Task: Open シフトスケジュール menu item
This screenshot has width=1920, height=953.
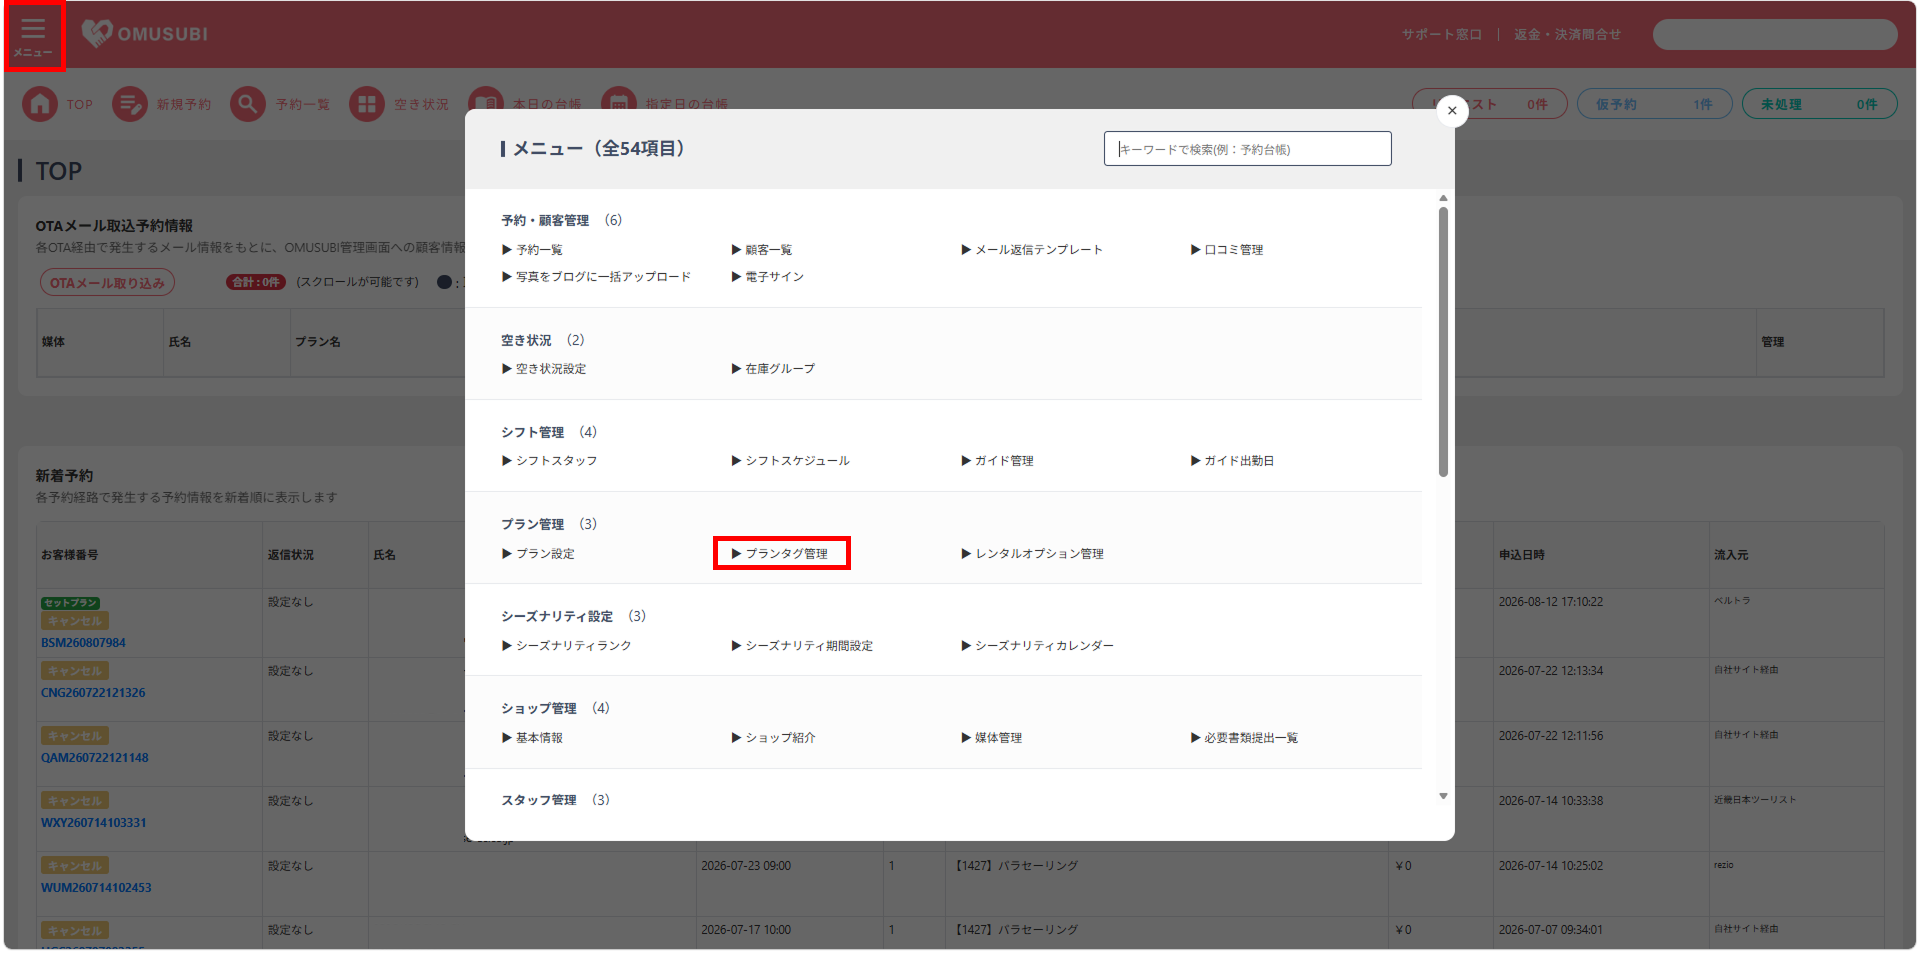Action: pyautogui.click(x=790, y=461)
